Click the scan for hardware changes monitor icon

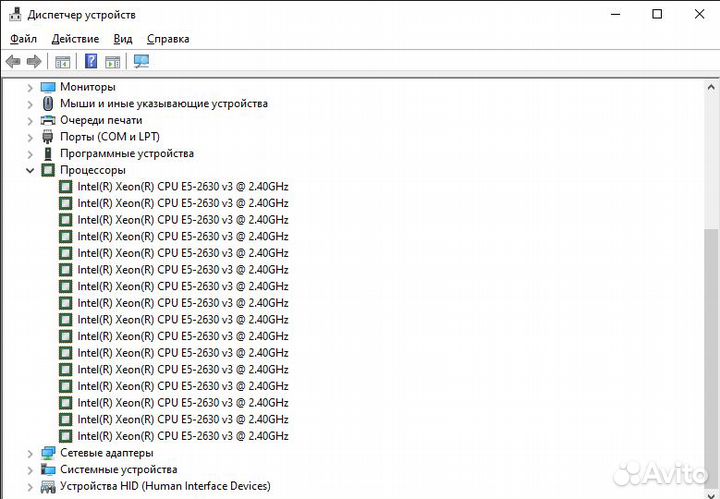coord(141,61)
